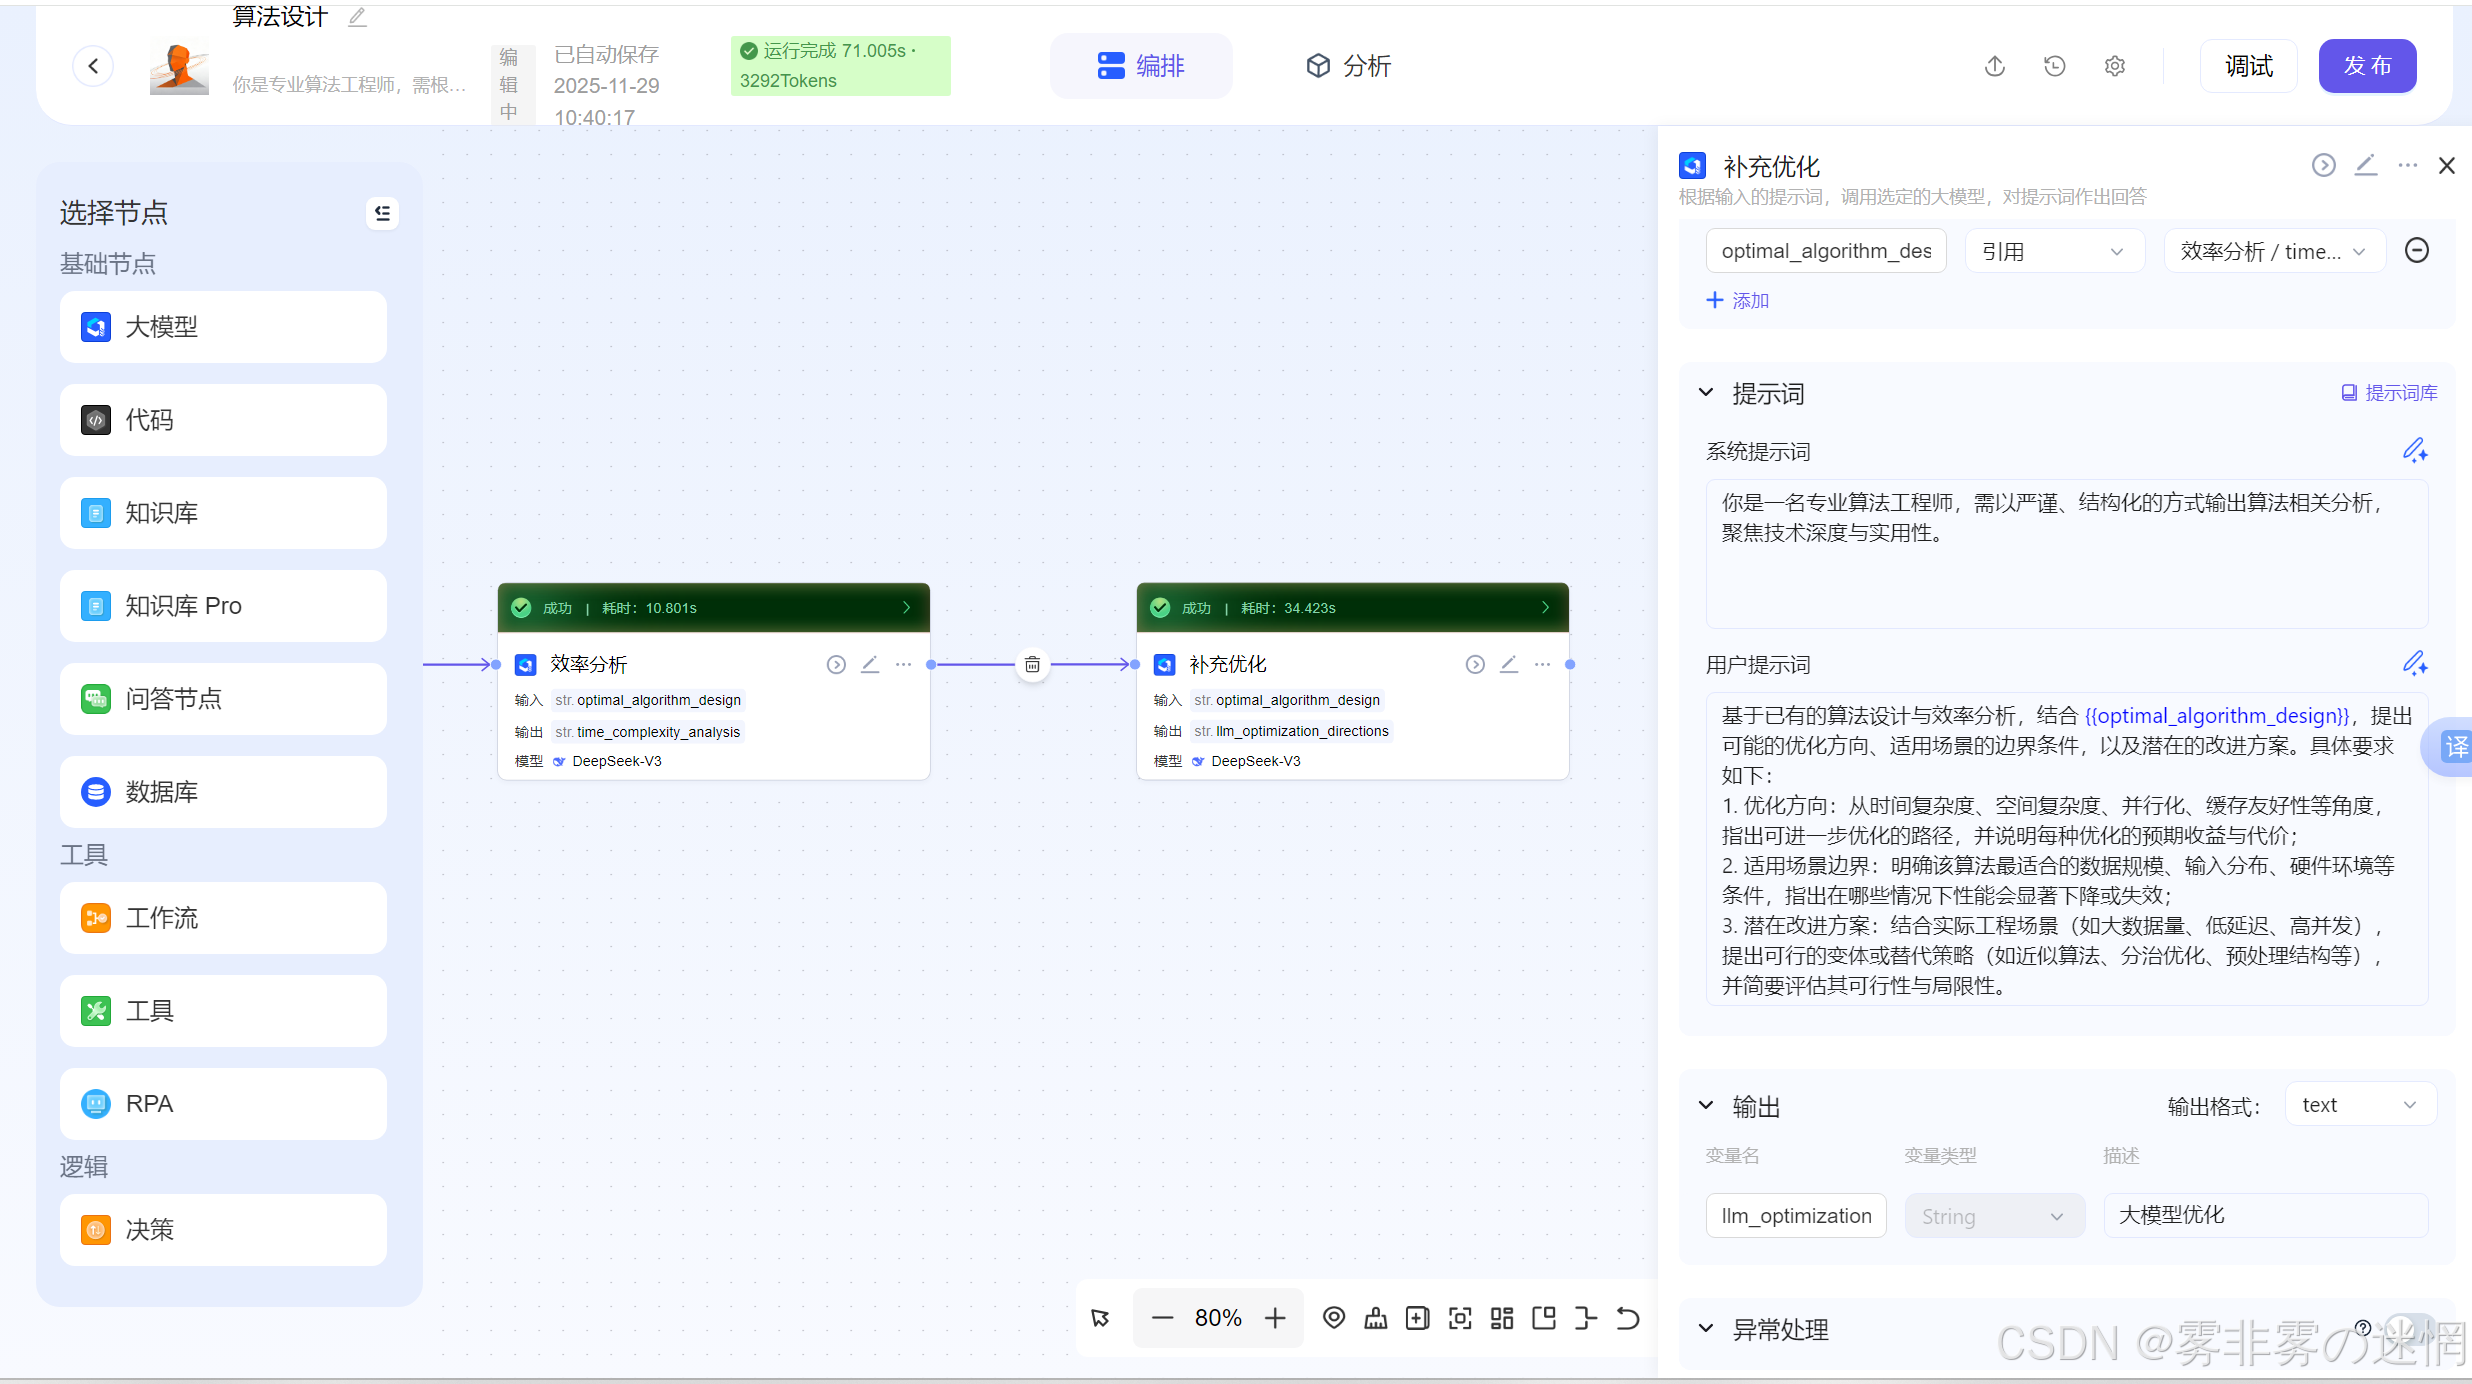Click the fit-view locate icon next to zoom
2472x1384 pixels.
pos(1333,1318)
